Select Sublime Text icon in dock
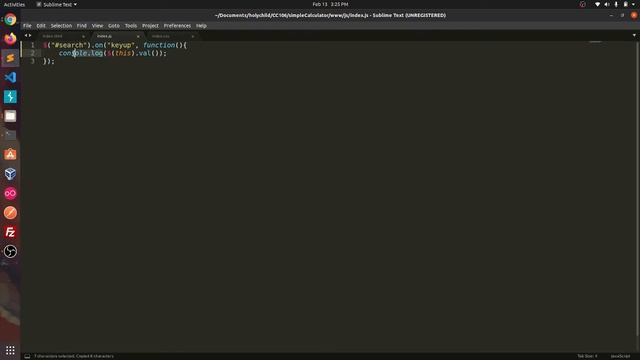 click(x=10, y=58)
